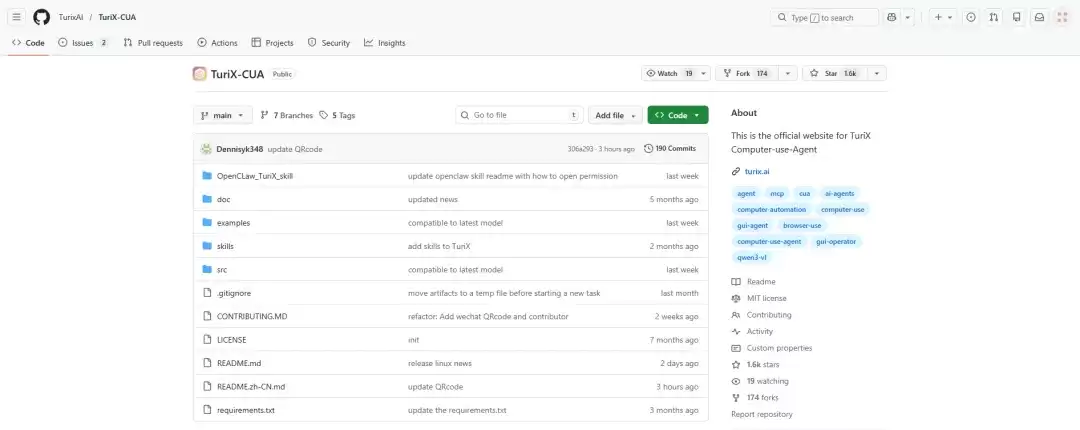Click the 306a293 commit hash
This screenshot has width=1080, height=430.
[580, 149]
